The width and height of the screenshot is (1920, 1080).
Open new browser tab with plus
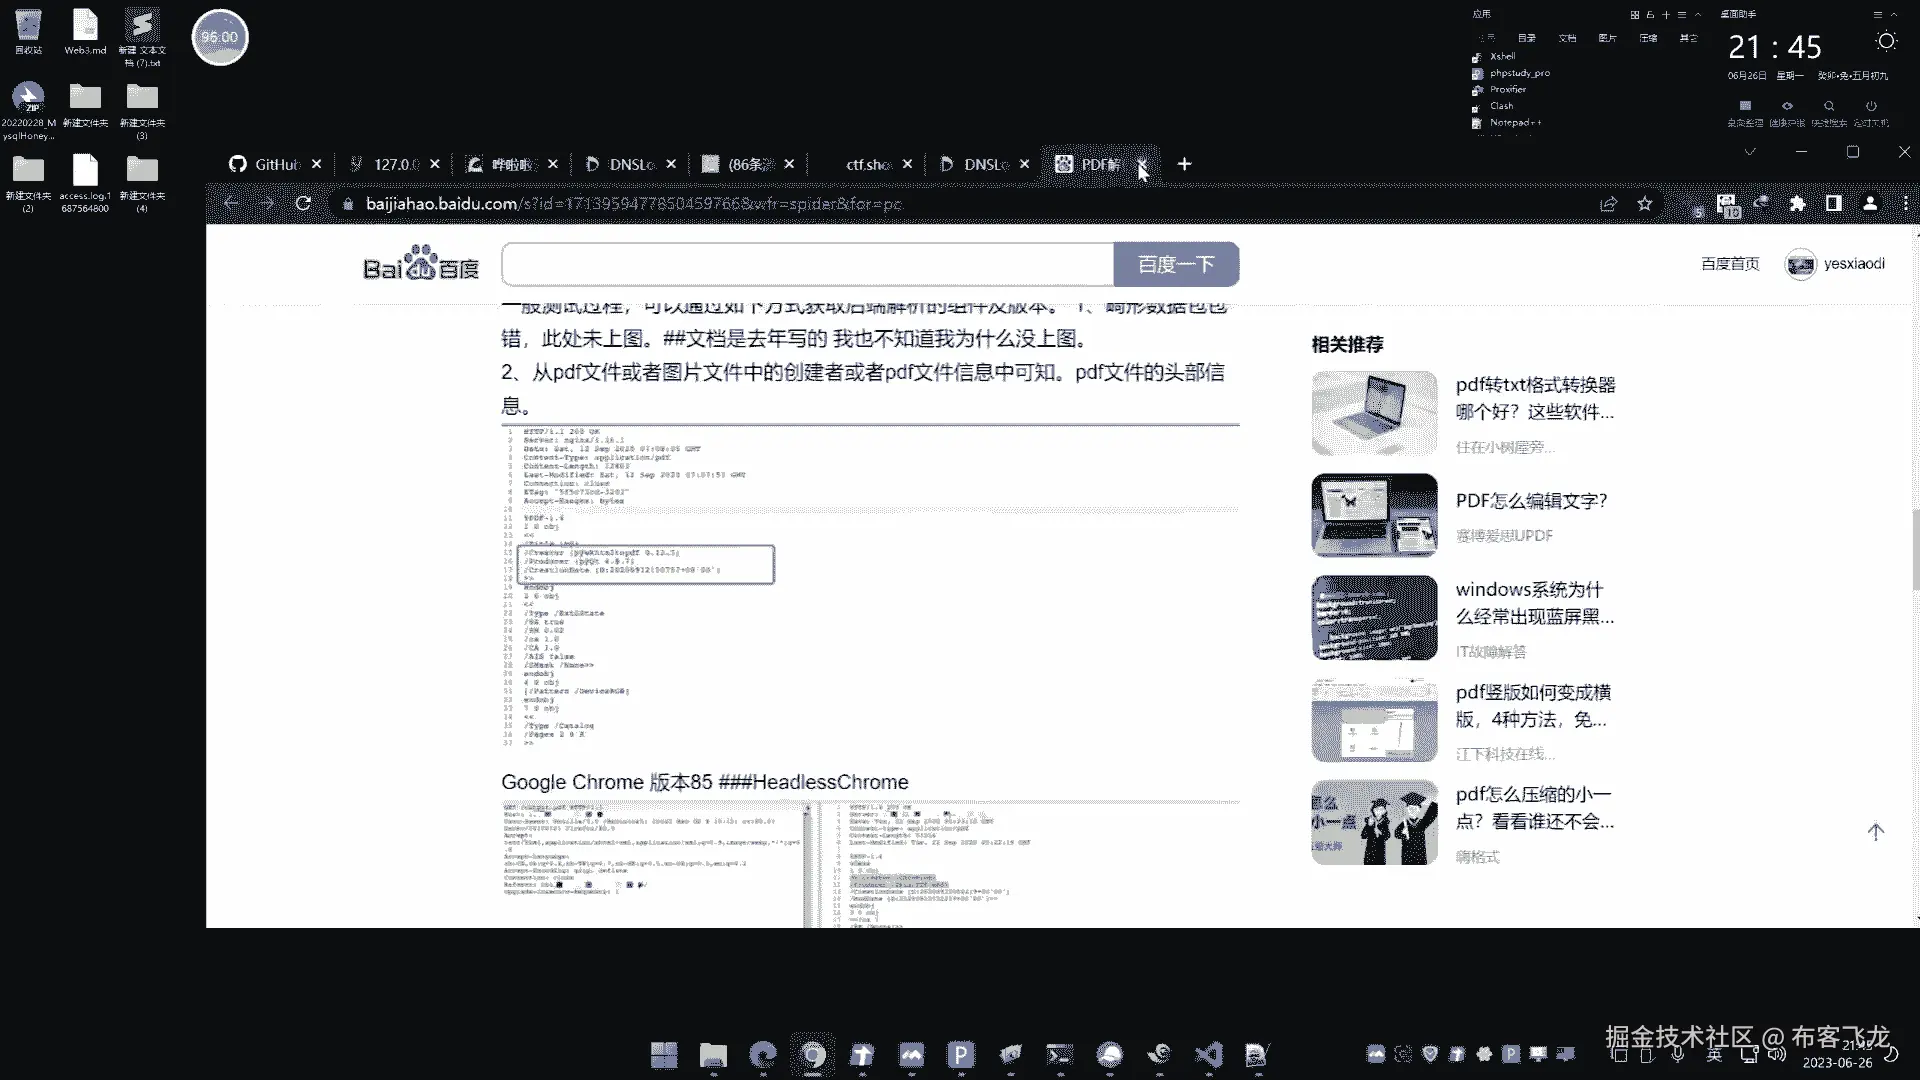tap(1184, 164)
